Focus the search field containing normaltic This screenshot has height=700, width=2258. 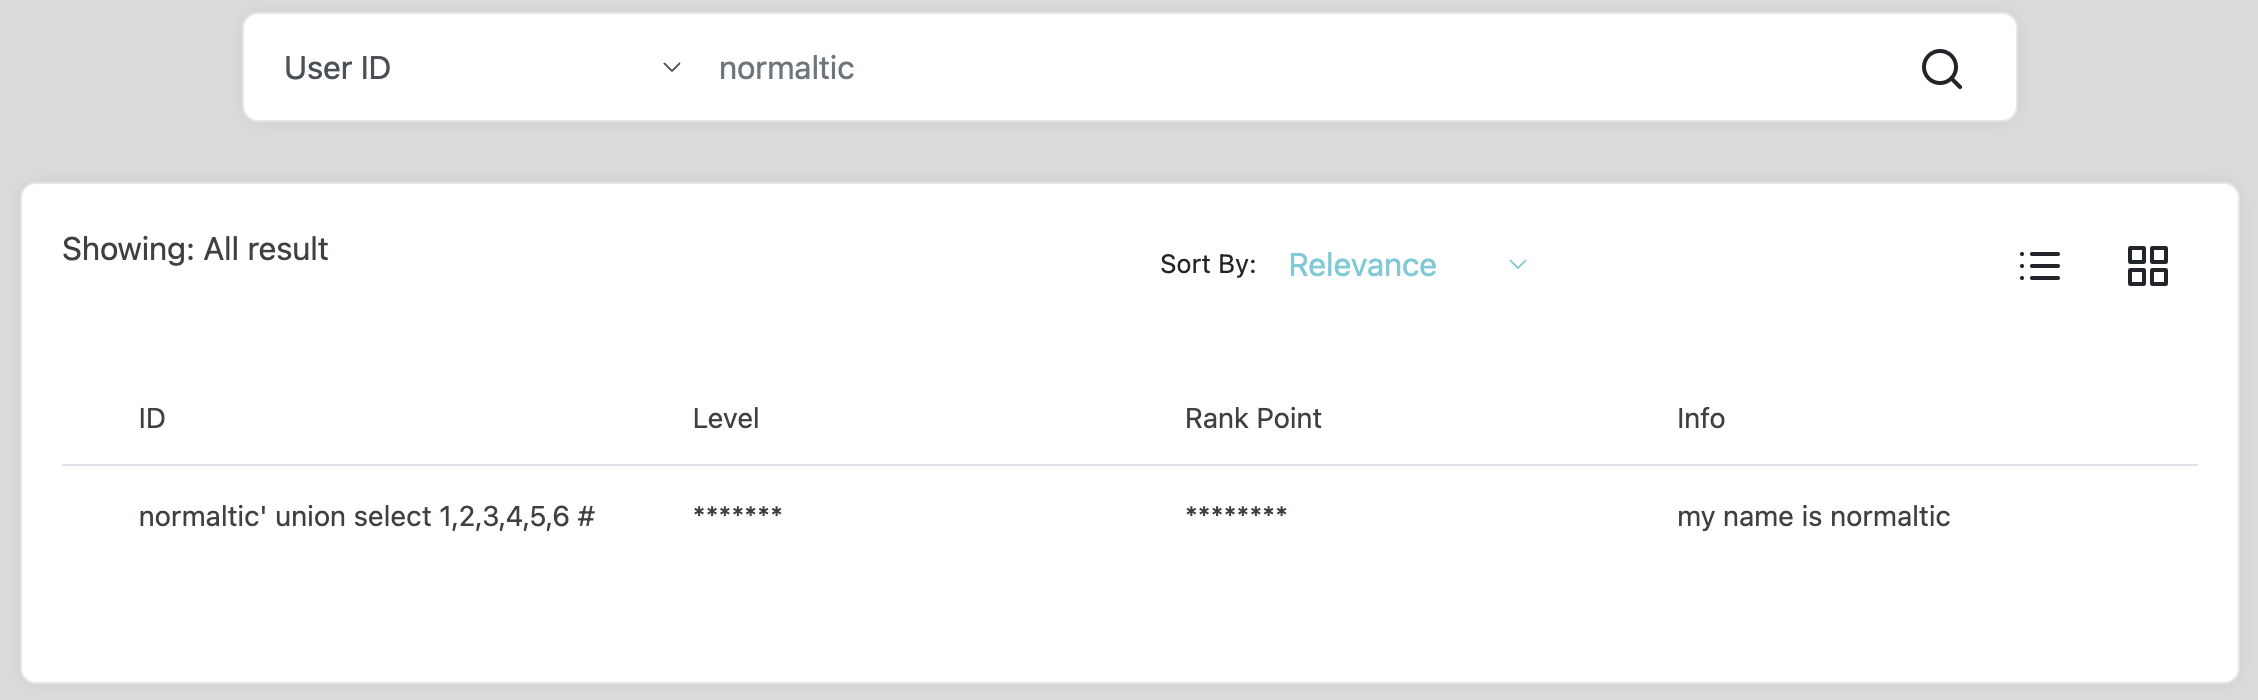(1200, 68)
